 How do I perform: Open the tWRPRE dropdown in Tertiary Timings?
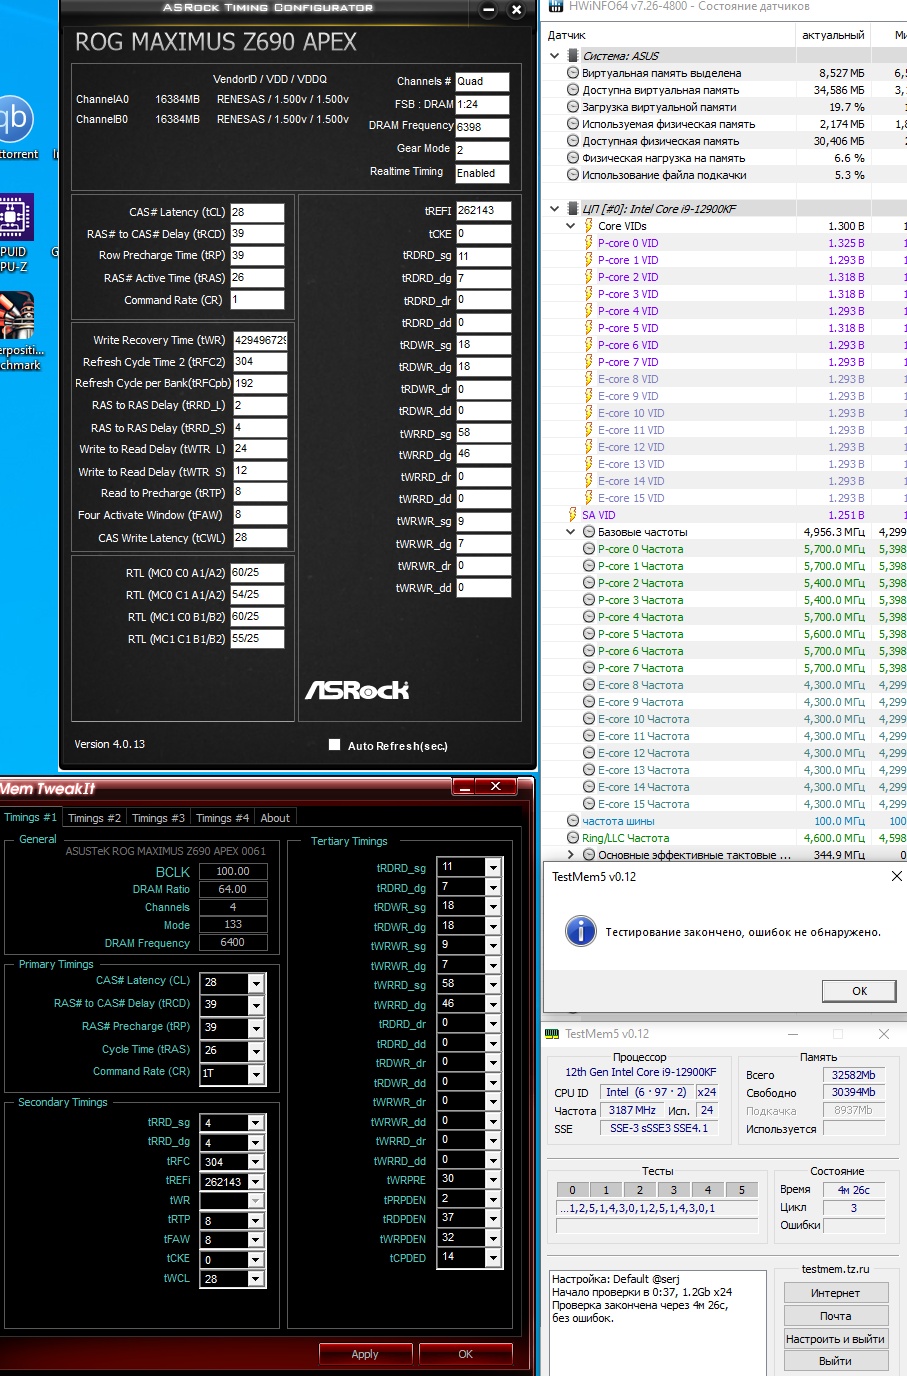[493, 1179]
